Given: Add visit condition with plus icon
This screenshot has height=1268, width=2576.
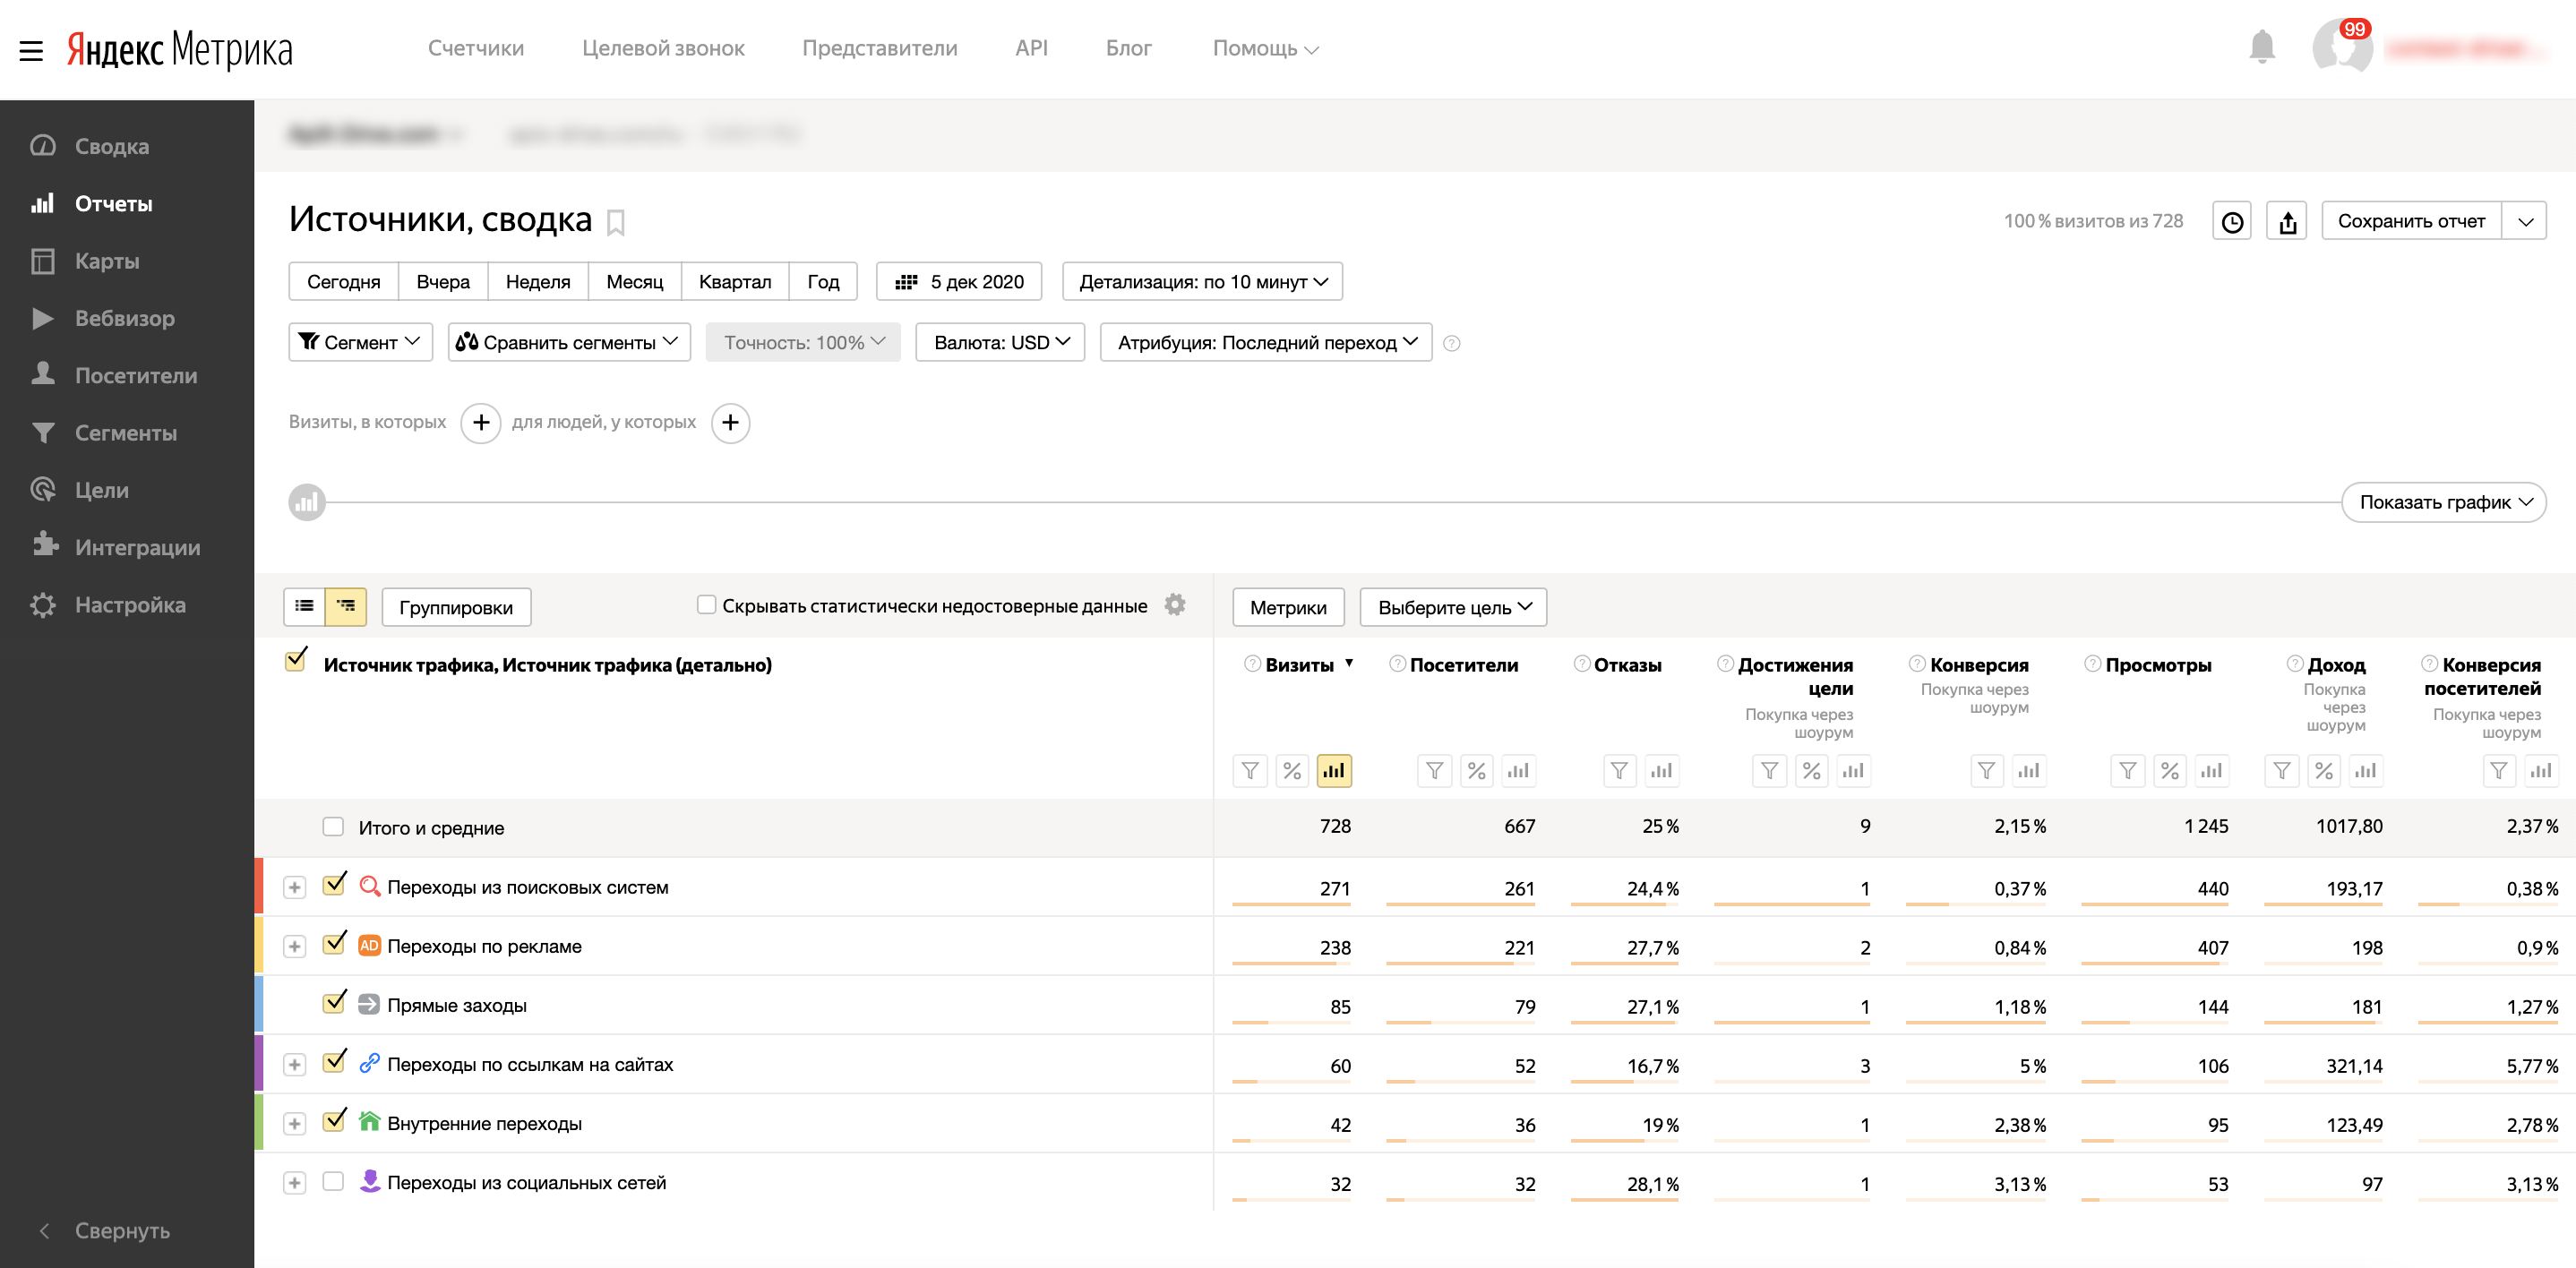Looking at the screenshot, I should click(481, 423).
